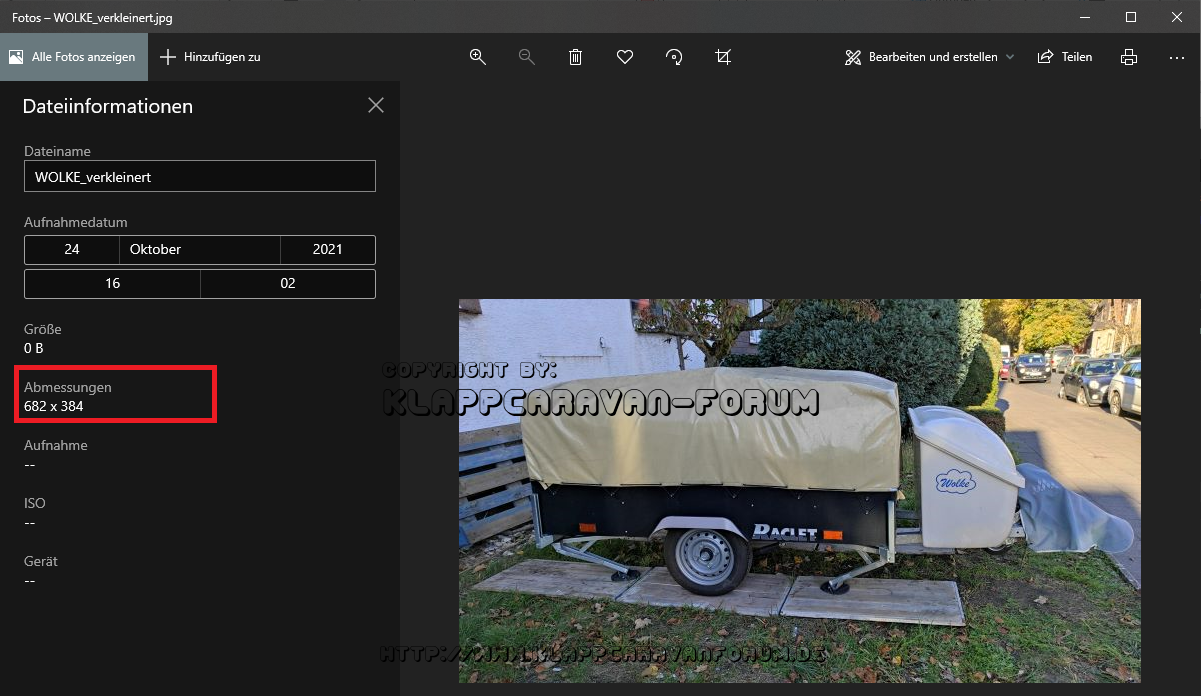Image resolution: width=1201 pixels, height=696 pixels.
Task: Open the month field showing Oktober
Action: coord(200,250)
